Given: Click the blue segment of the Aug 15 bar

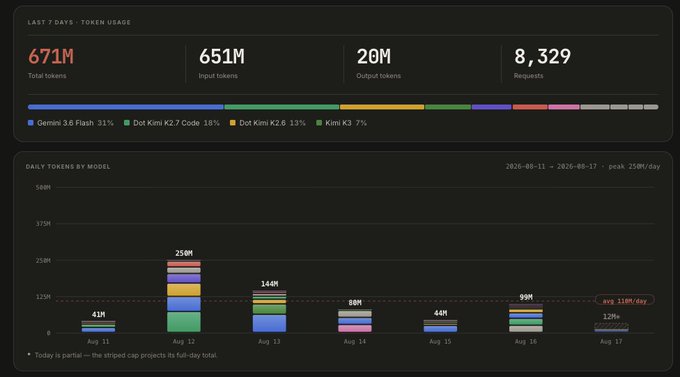Looking at the screenshot, I should [x=440, y=329].
